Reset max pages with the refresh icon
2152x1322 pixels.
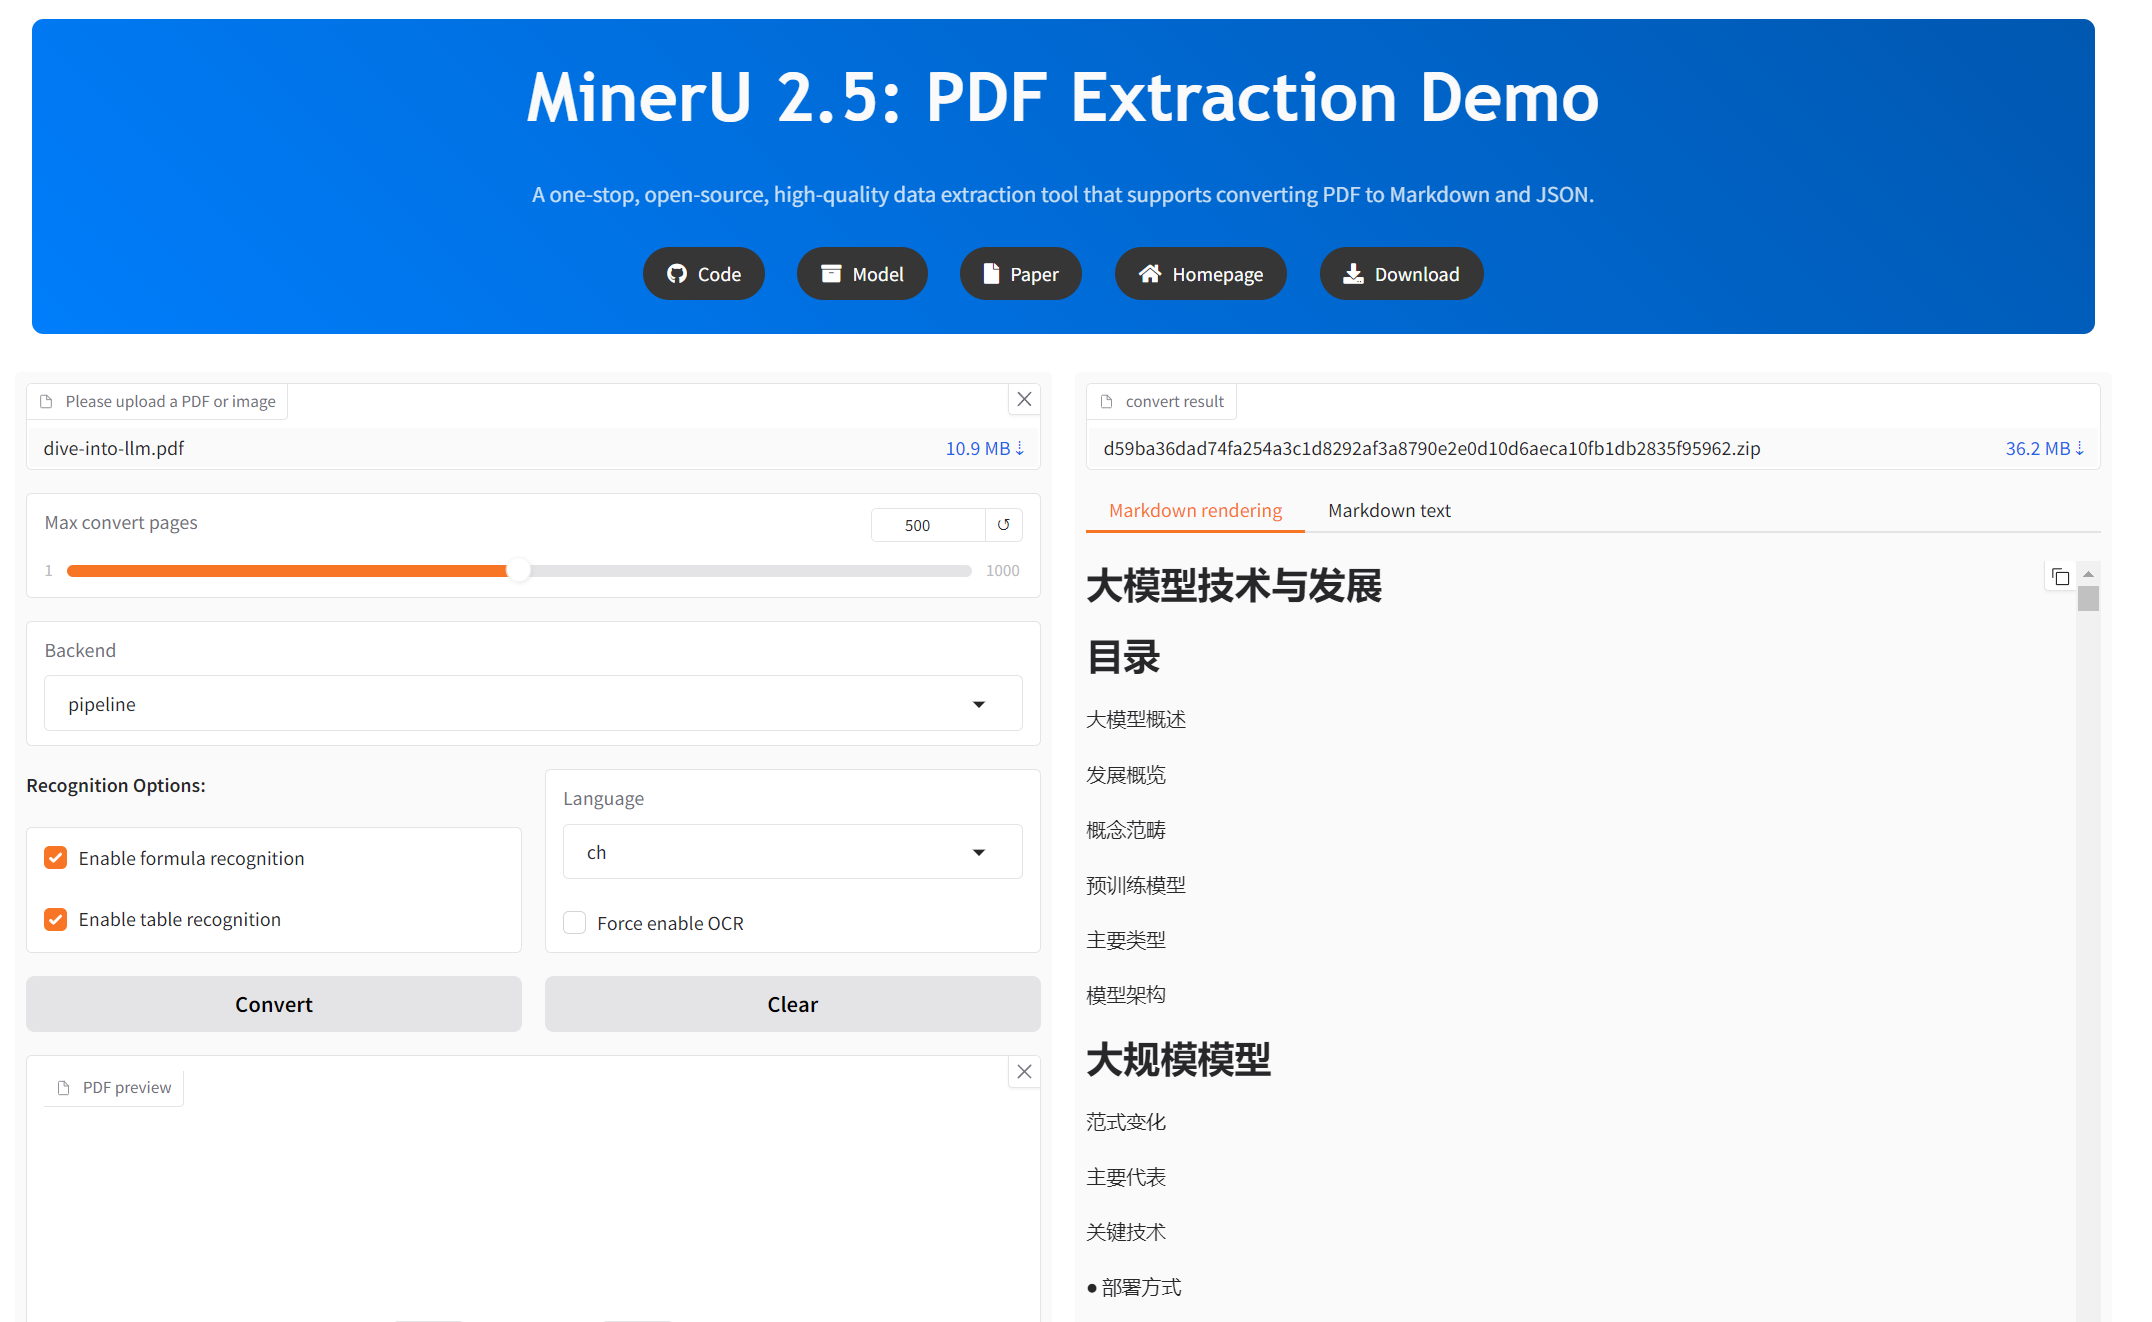pos(1003,524)
